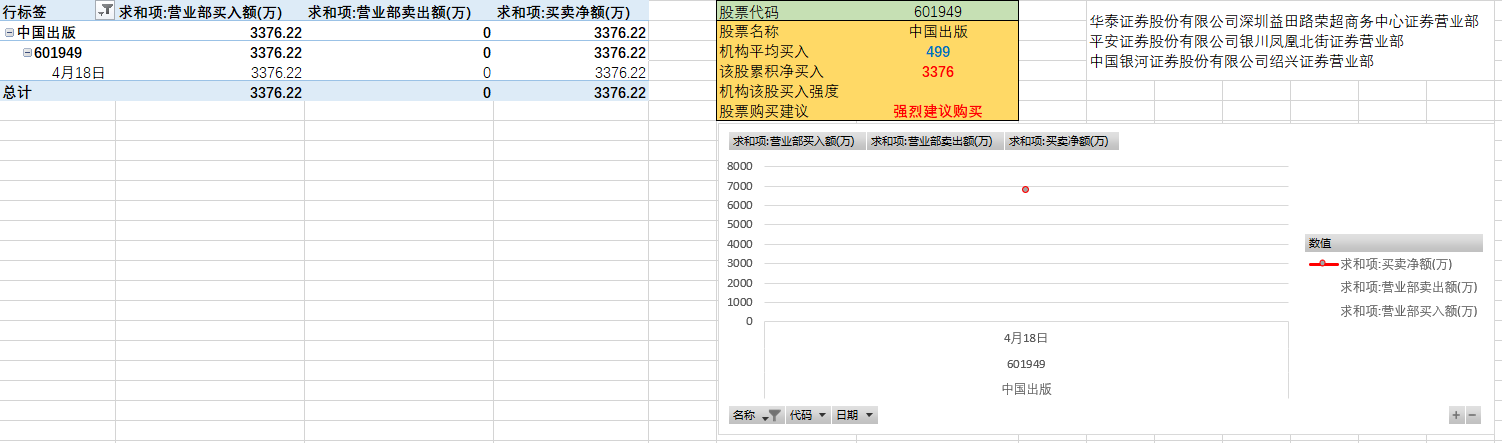Click the 1000 axis label in chart
This screenshot has height=443, width=1502.
pyautogui.click(x=739, y=302)
